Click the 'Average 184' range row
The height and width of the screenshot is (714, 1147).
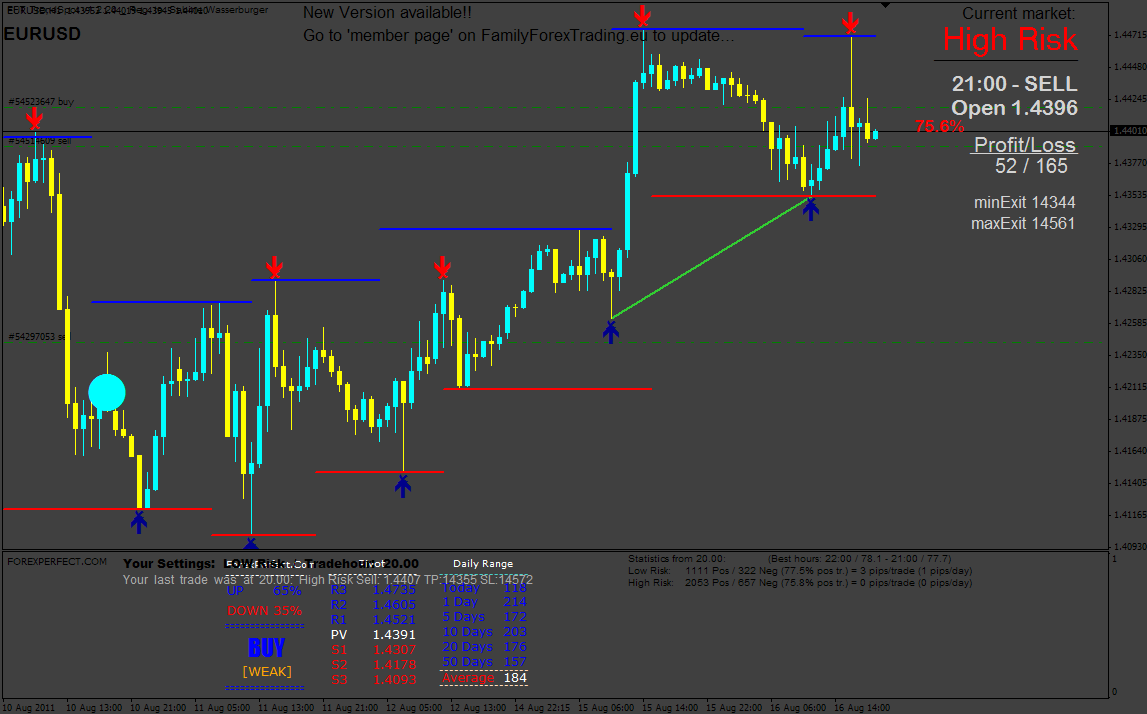484,678
